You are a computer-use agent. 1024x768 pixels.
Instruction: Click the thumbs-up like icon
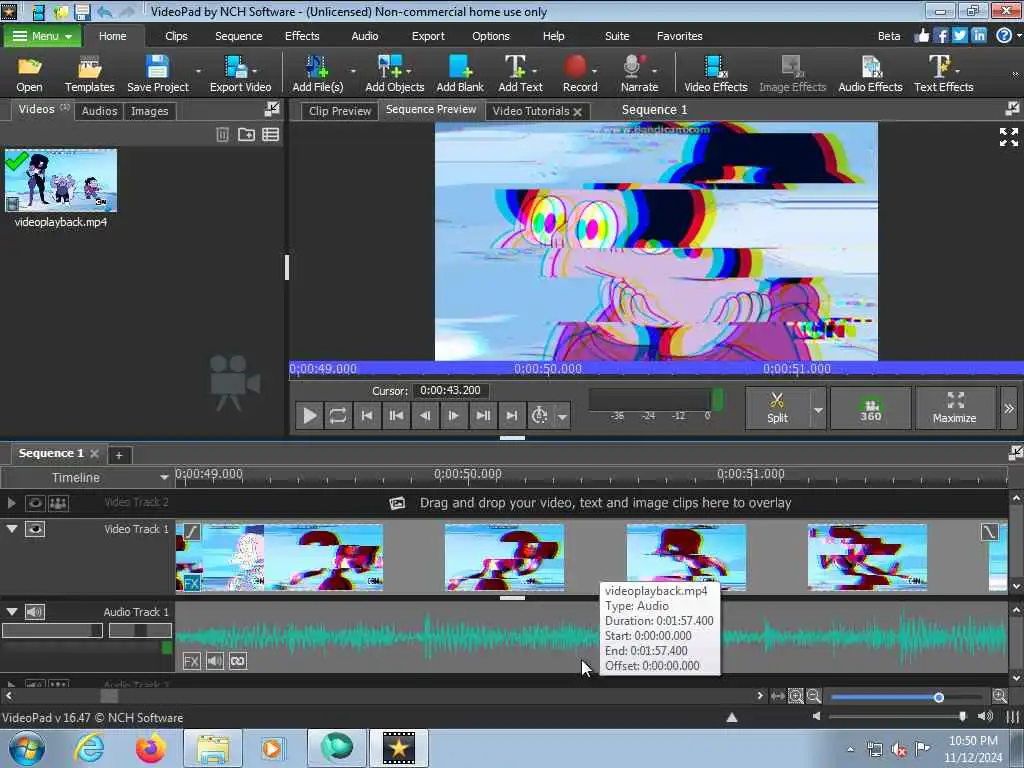(x=921, y=36)
